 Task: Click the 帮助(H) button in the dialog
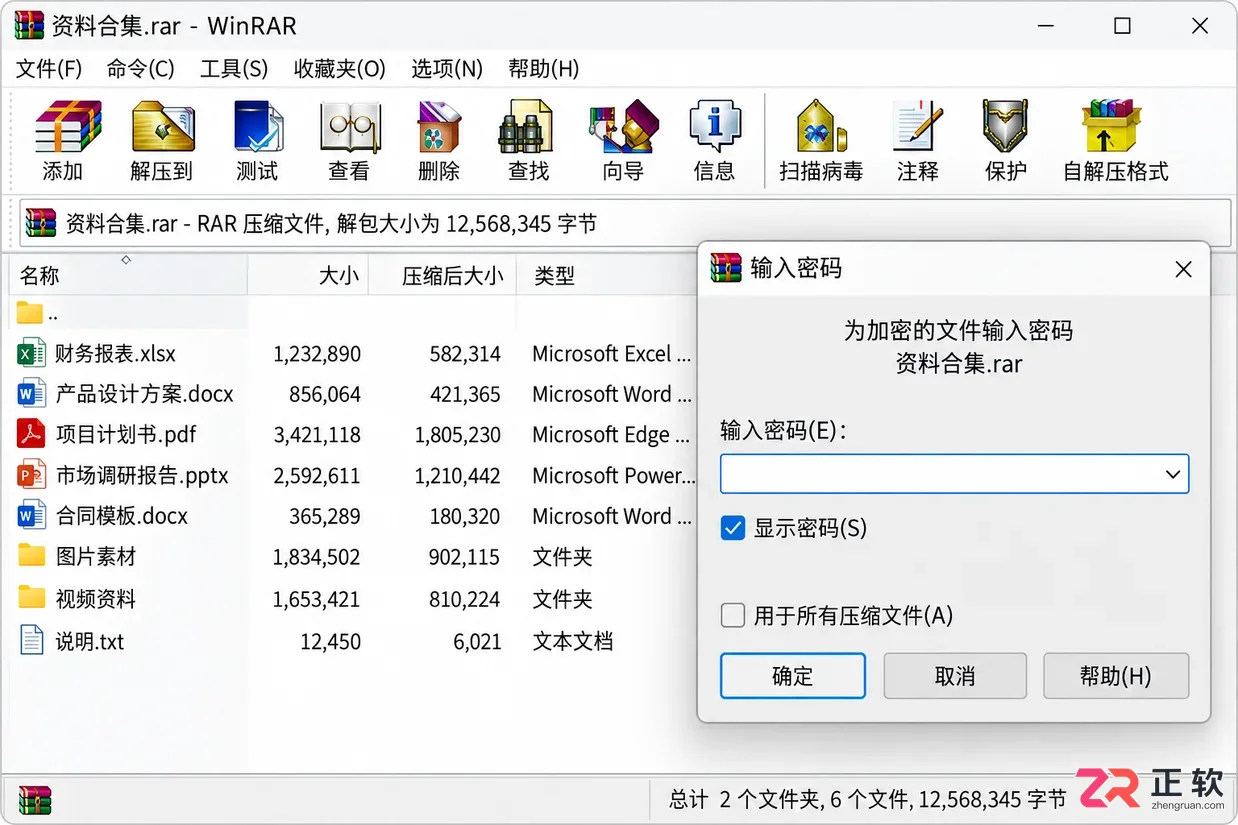(x=1116, y=676)
